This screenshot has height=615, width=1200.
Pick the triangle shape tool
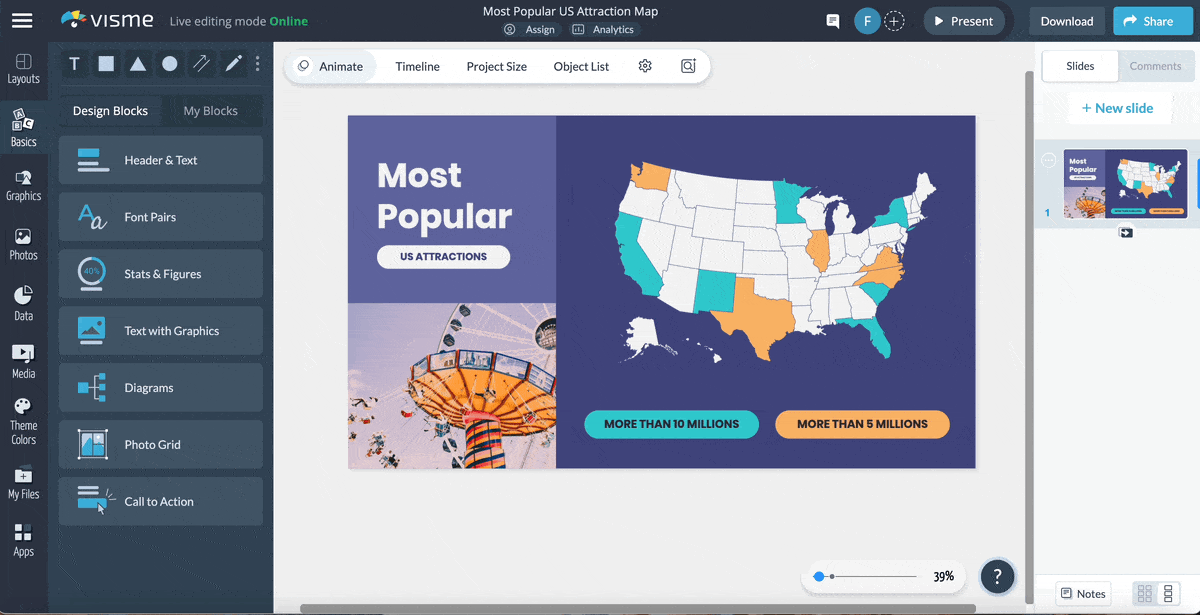point(138,64)
